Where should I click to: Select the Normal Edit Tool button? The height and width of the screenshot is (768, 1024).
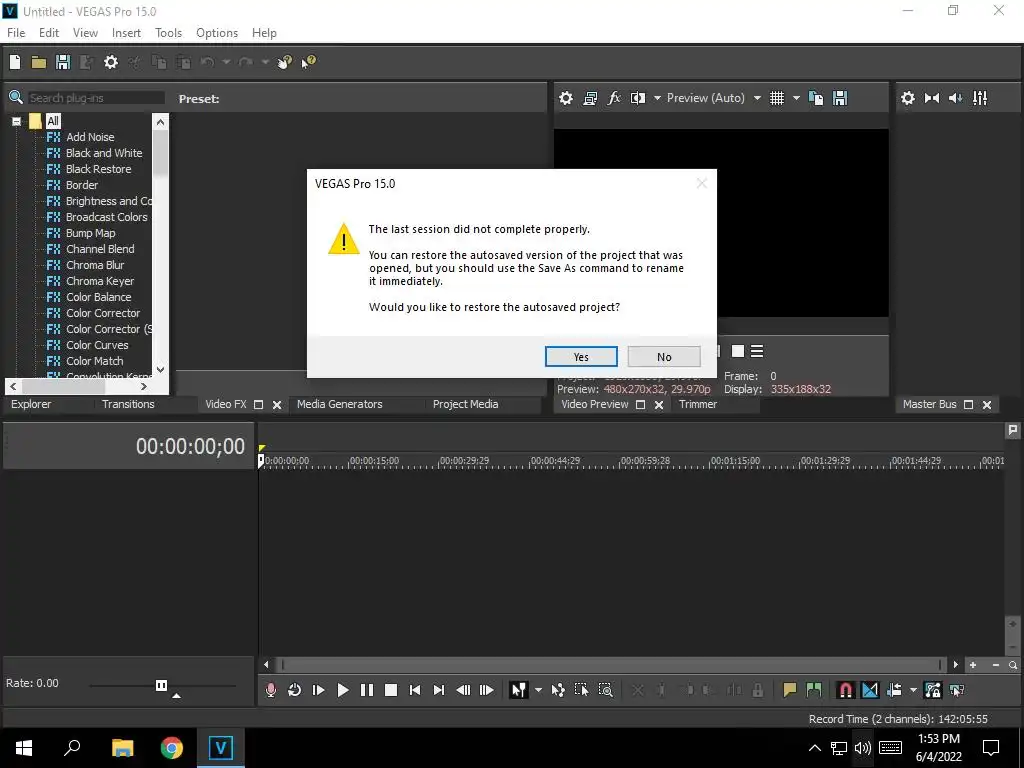[x=519, y=690]
